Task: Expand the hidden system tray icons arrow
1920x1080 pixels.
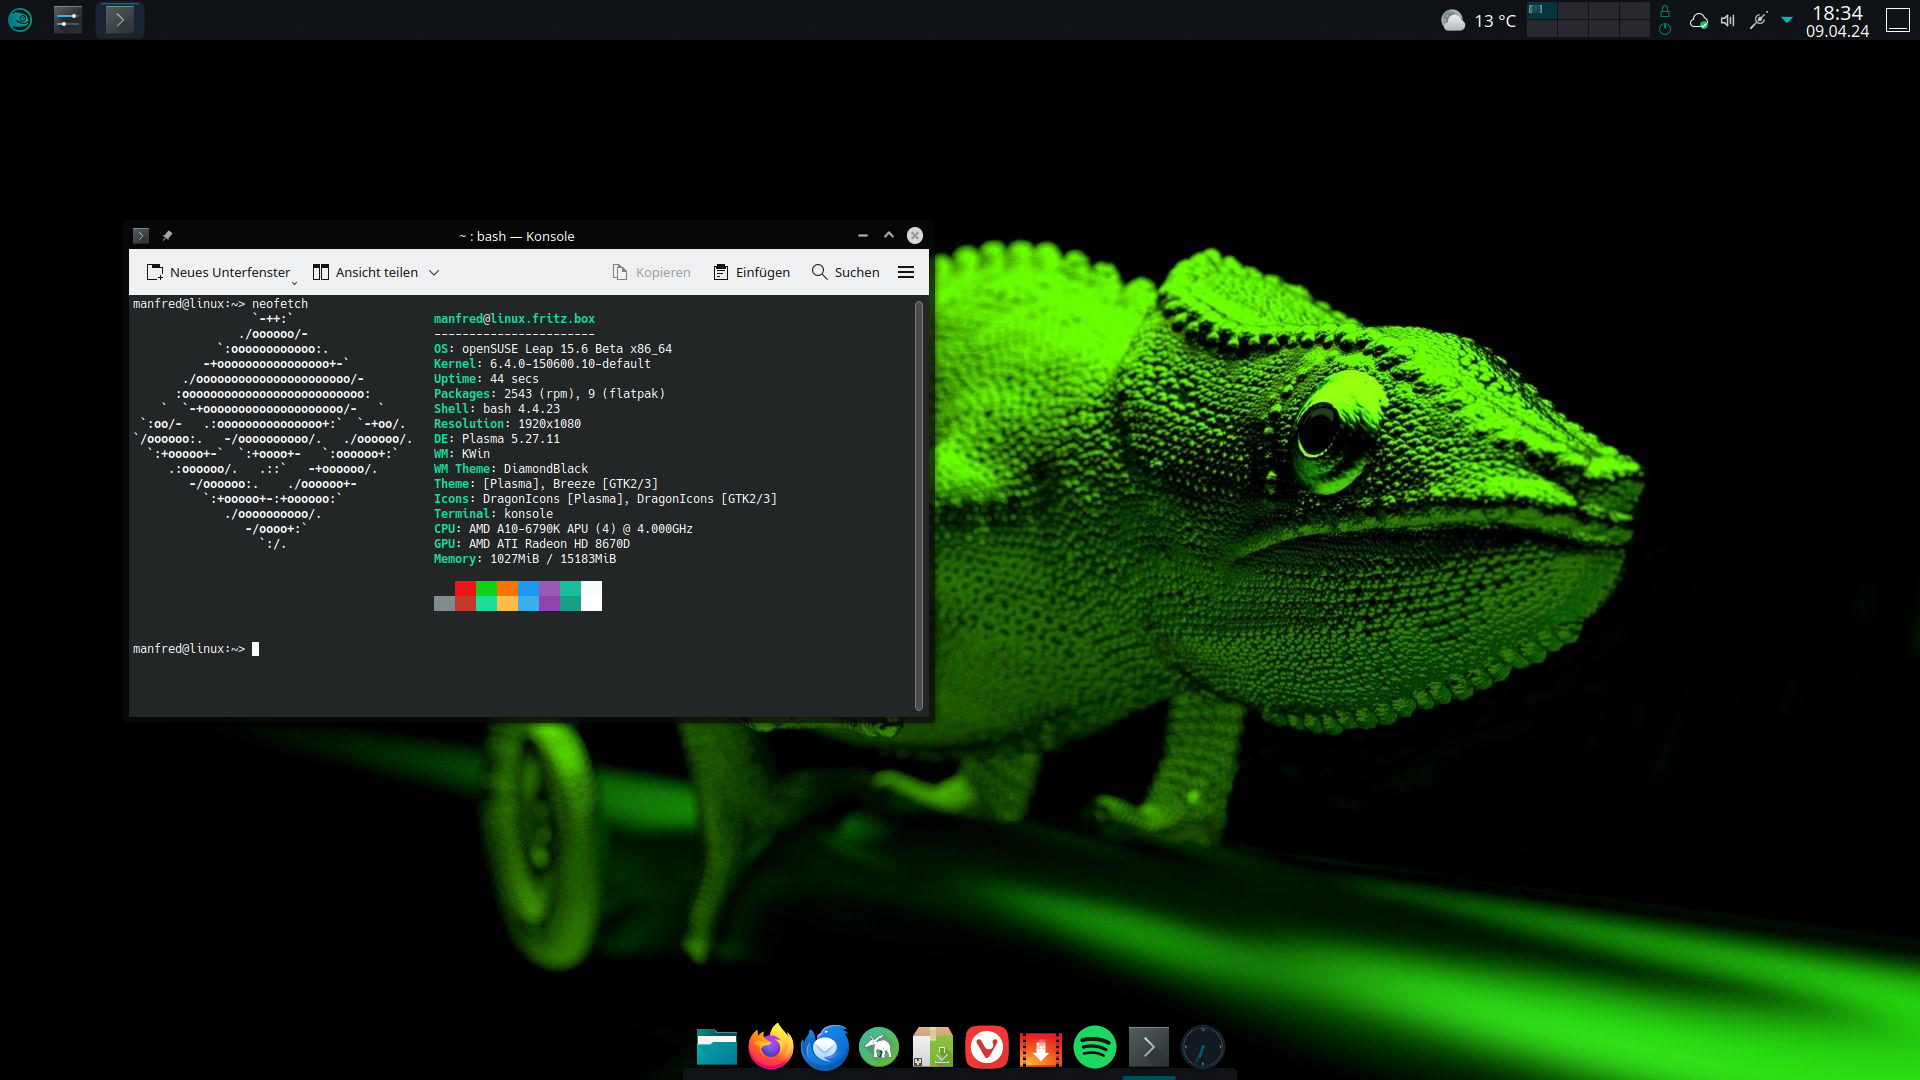Action: [x=1787, y=20]
